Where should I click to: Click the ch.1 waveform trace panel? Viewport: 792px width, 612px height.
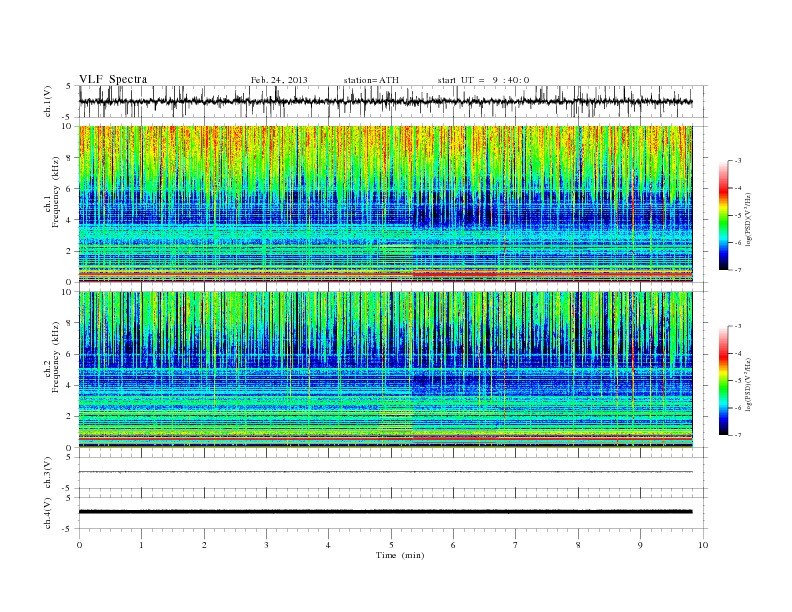pos(393,101)
